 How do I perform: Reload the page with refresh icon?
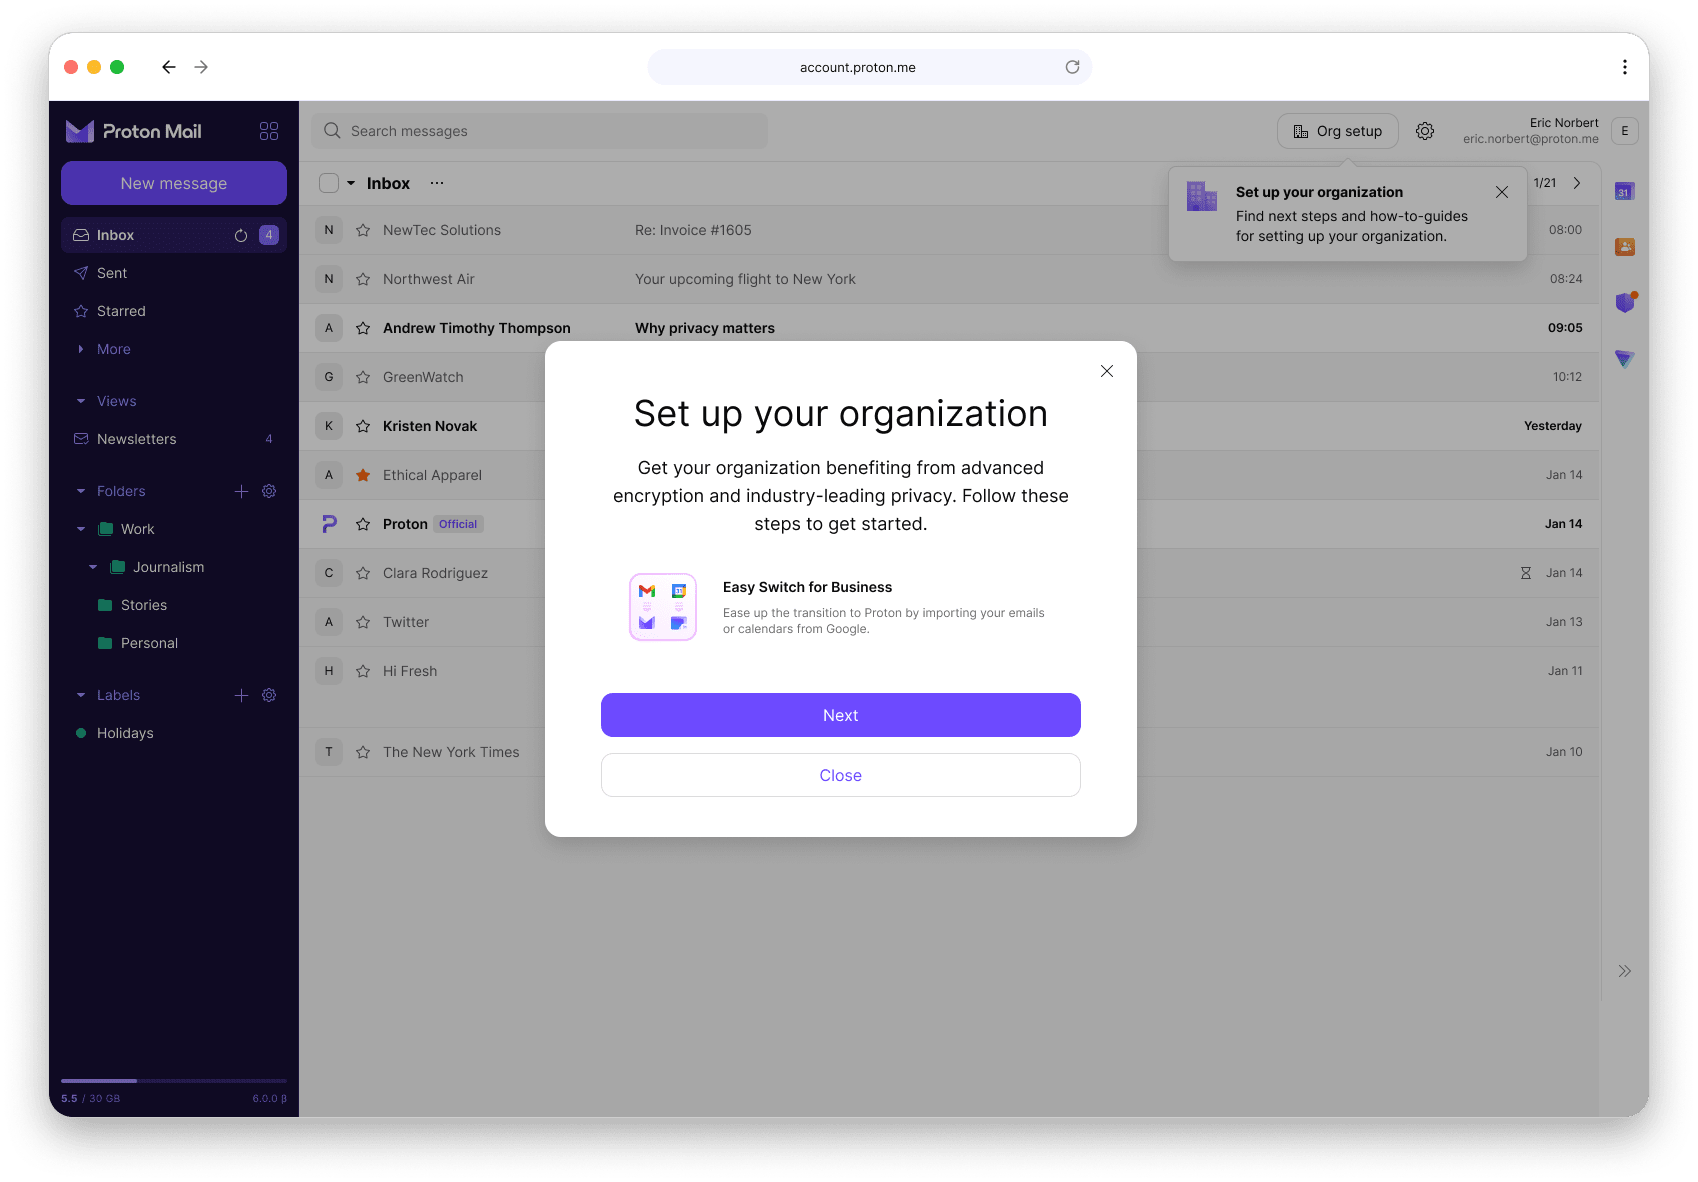1072,67
